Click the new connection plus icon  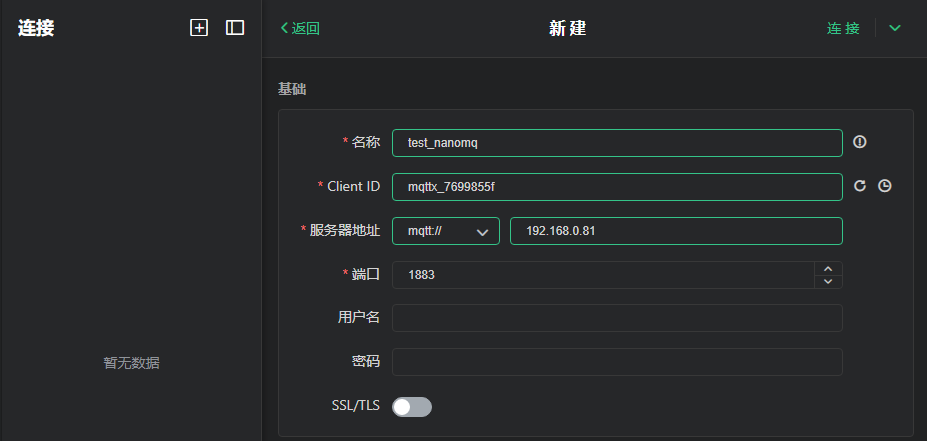(199, 28)
